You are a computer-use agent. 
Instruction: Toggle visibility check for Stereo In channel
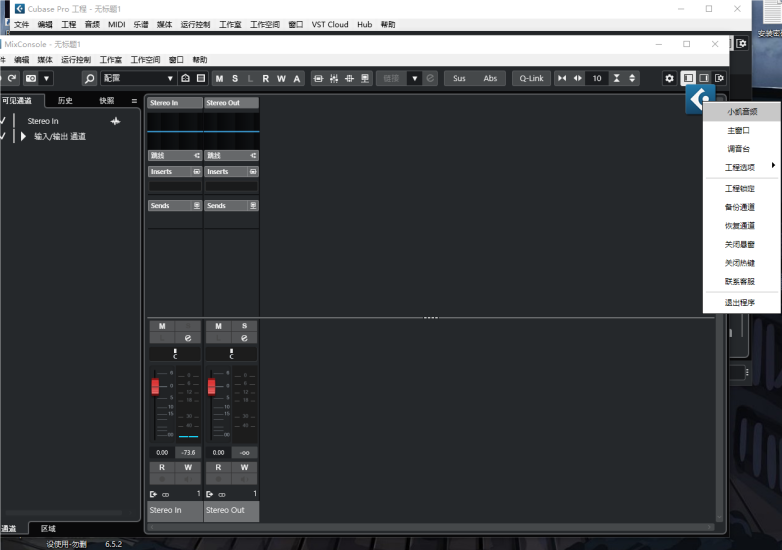click(3, 121)
